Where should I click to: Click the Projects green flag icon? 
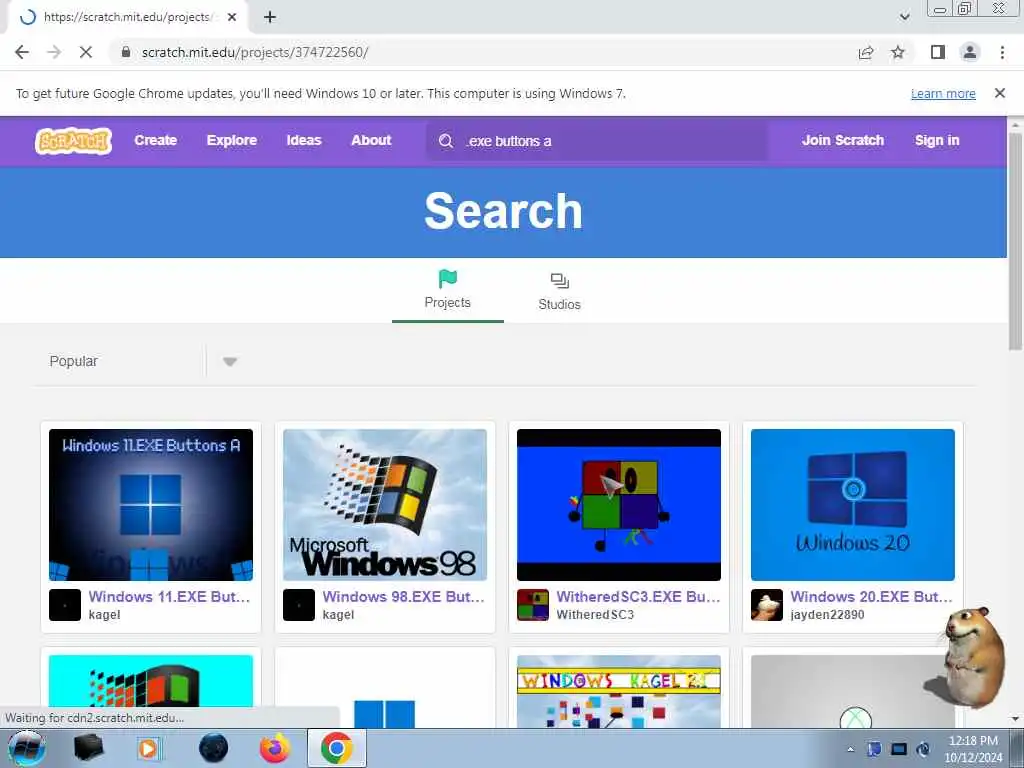447,279
